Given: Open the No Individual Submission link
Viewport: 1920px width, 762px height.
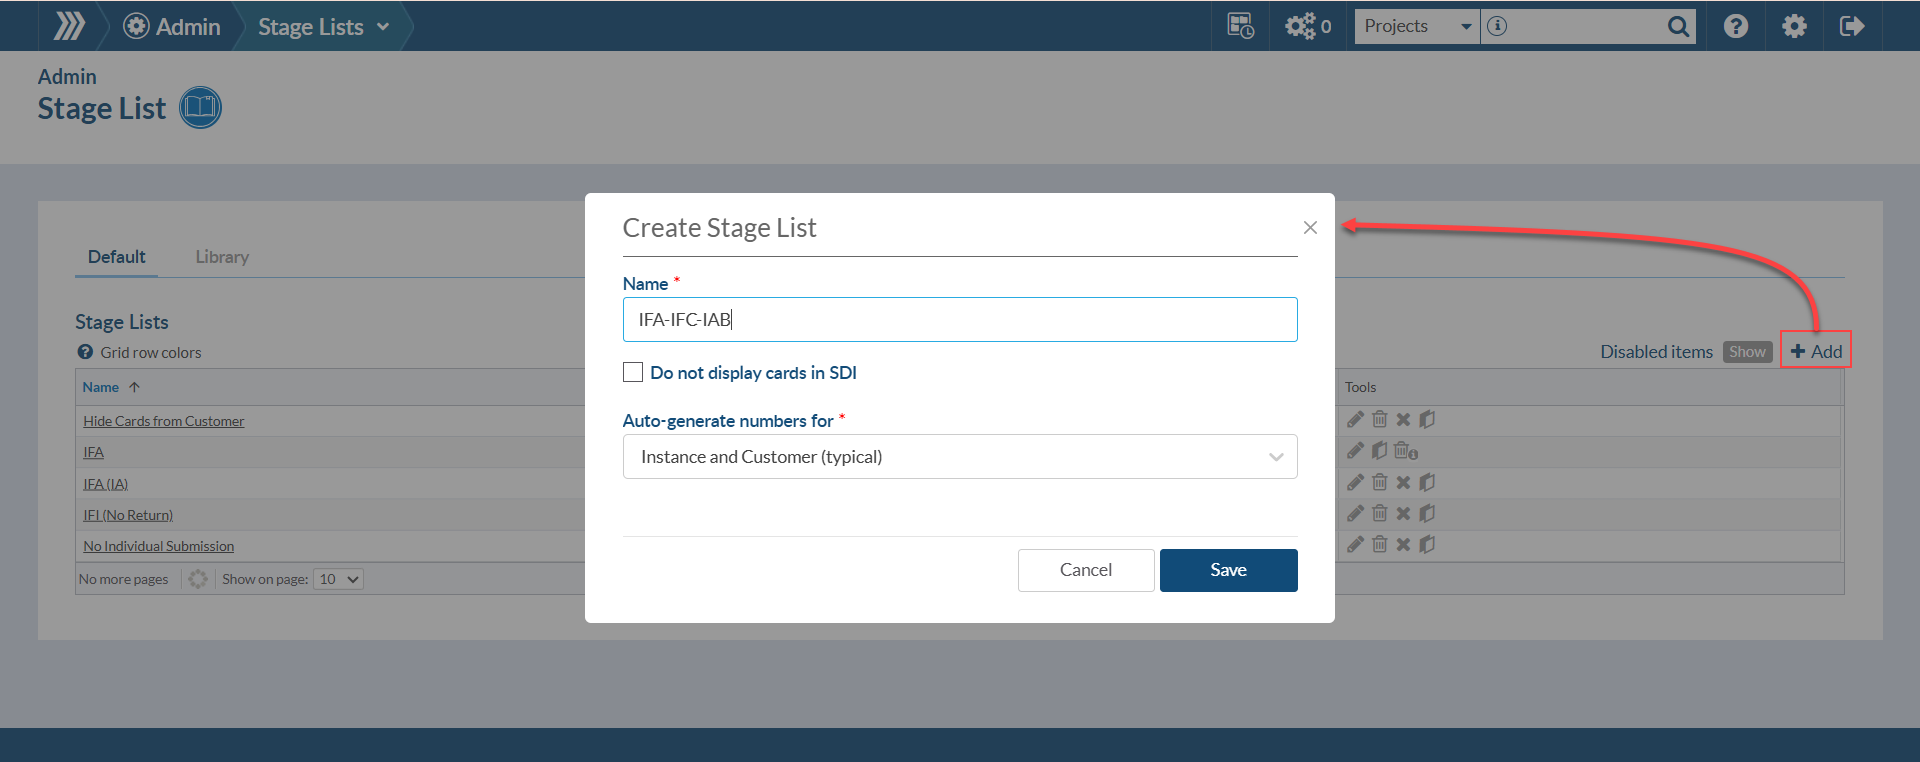Looking at the screenshot, I should [x=159, y=546].
